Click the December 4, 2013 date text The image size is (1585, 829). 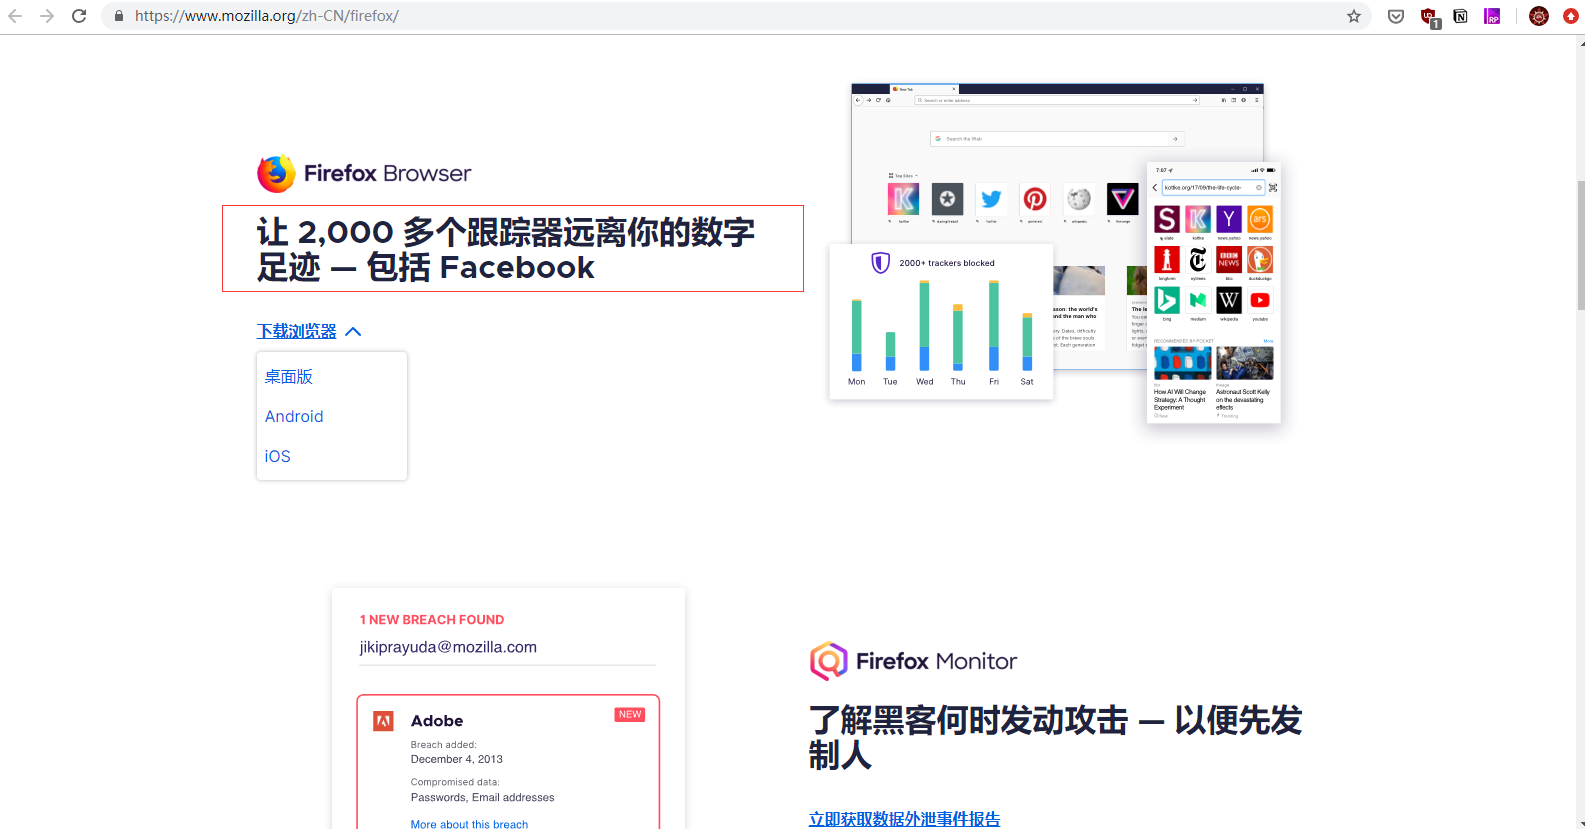(457, 759)
